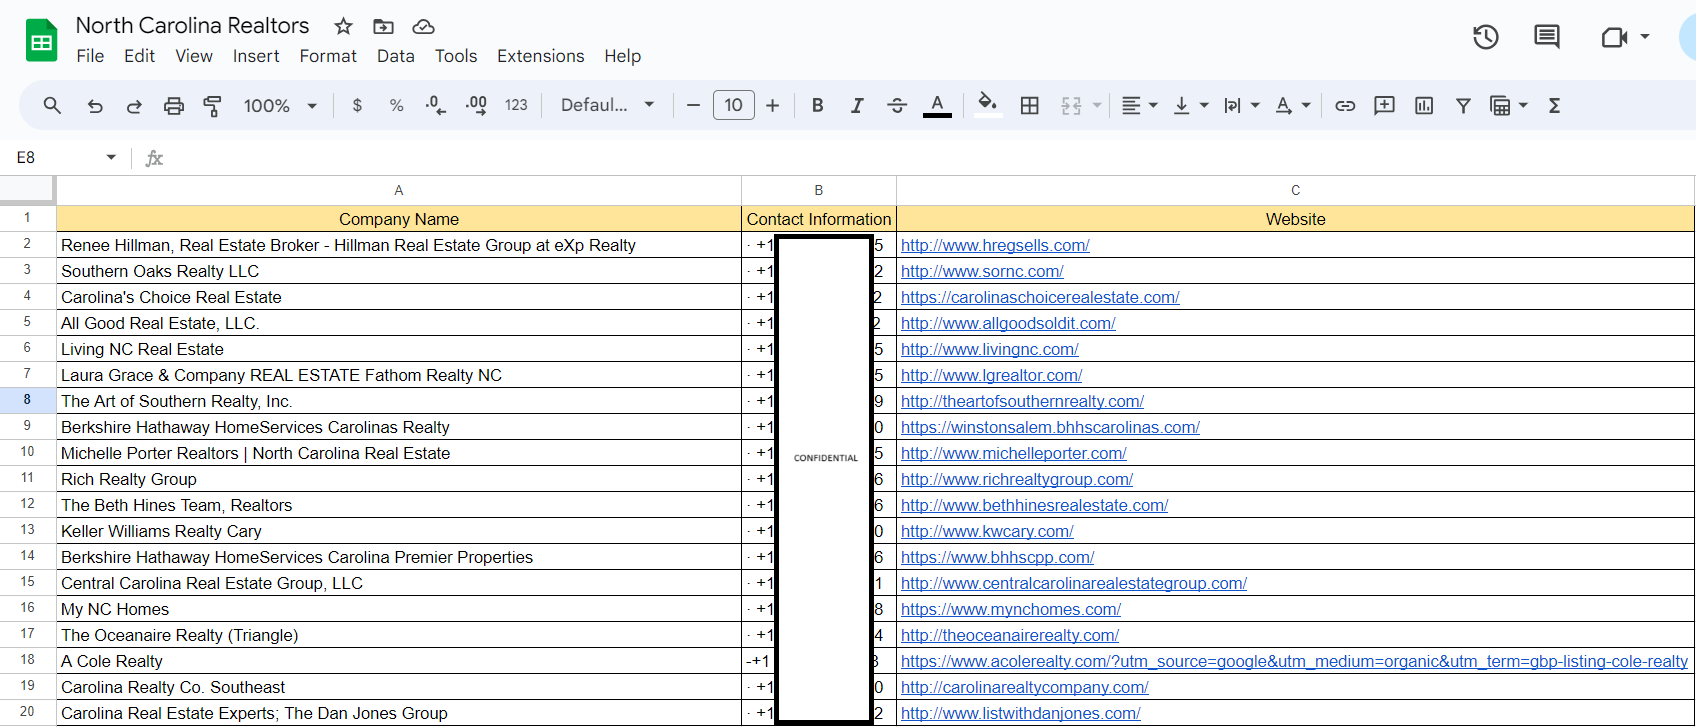The image size is (1696, 727).
Task: Insert a chart
Action: [1424, 105]
